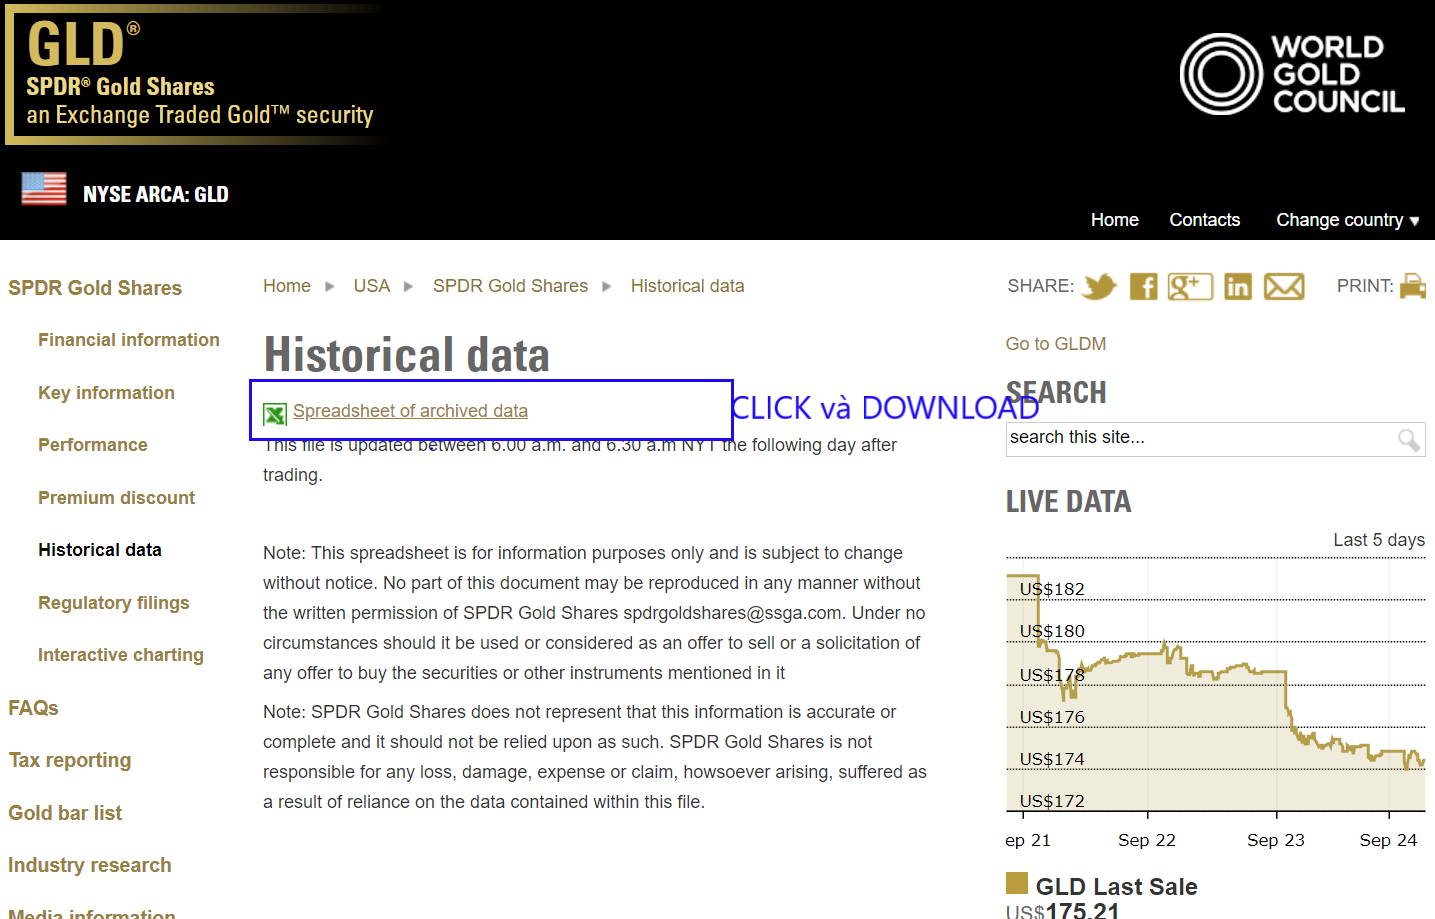Share page via Twitter bird icon
The height and width of the screenshot is (919, 1435).
tap(1100, 286)
